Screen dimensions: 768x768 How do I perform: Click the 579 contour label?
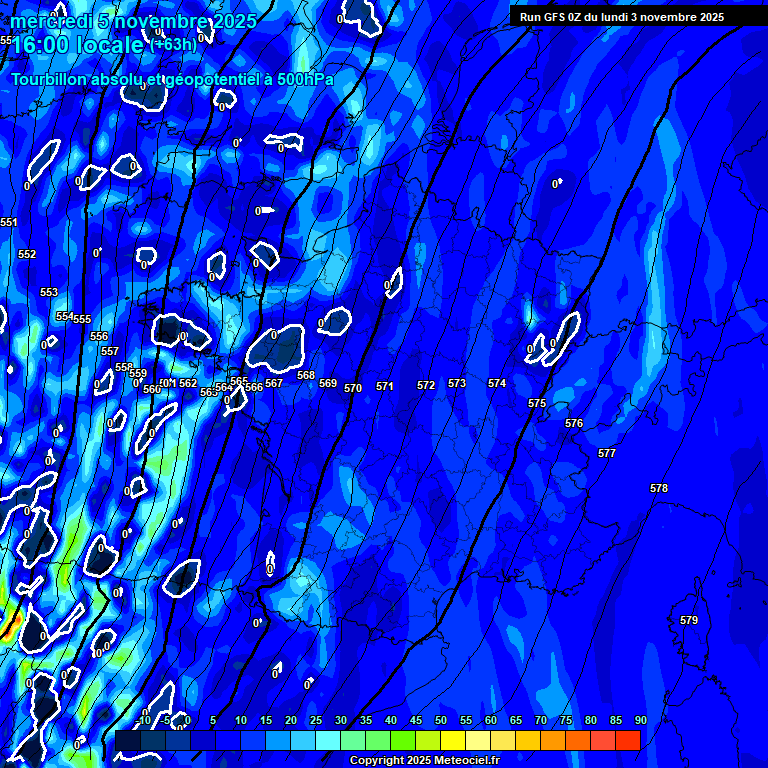[689, 620]
